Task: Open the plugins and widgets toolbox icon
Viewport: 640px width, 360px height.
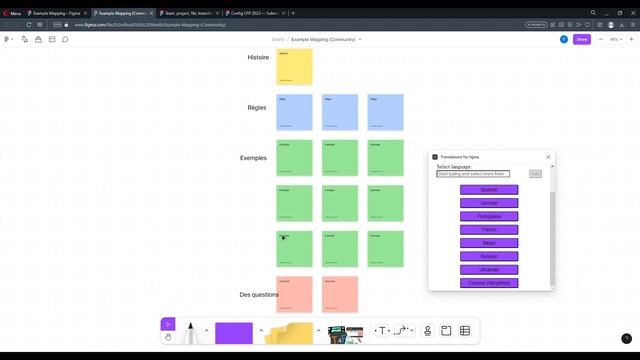Action: 38,40
